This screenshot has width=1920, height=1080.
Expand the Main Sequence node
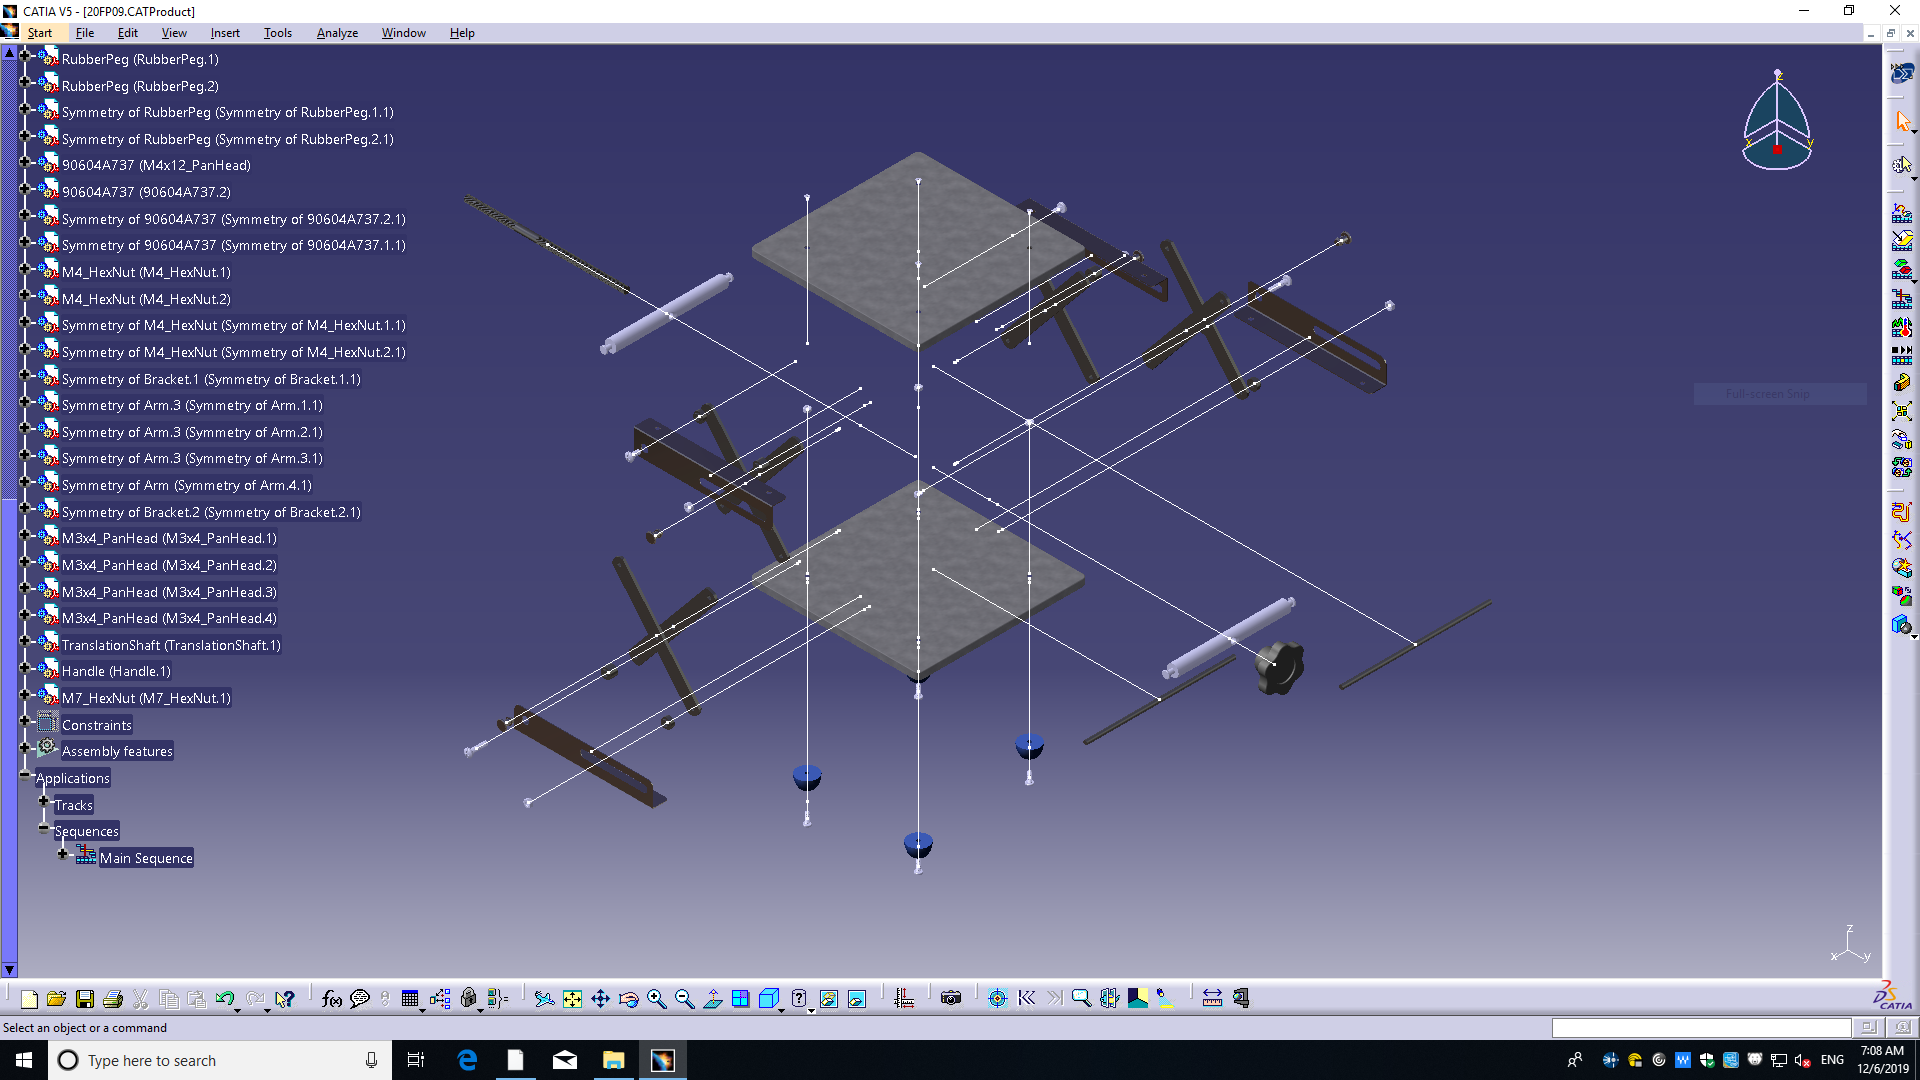(62, 854)
